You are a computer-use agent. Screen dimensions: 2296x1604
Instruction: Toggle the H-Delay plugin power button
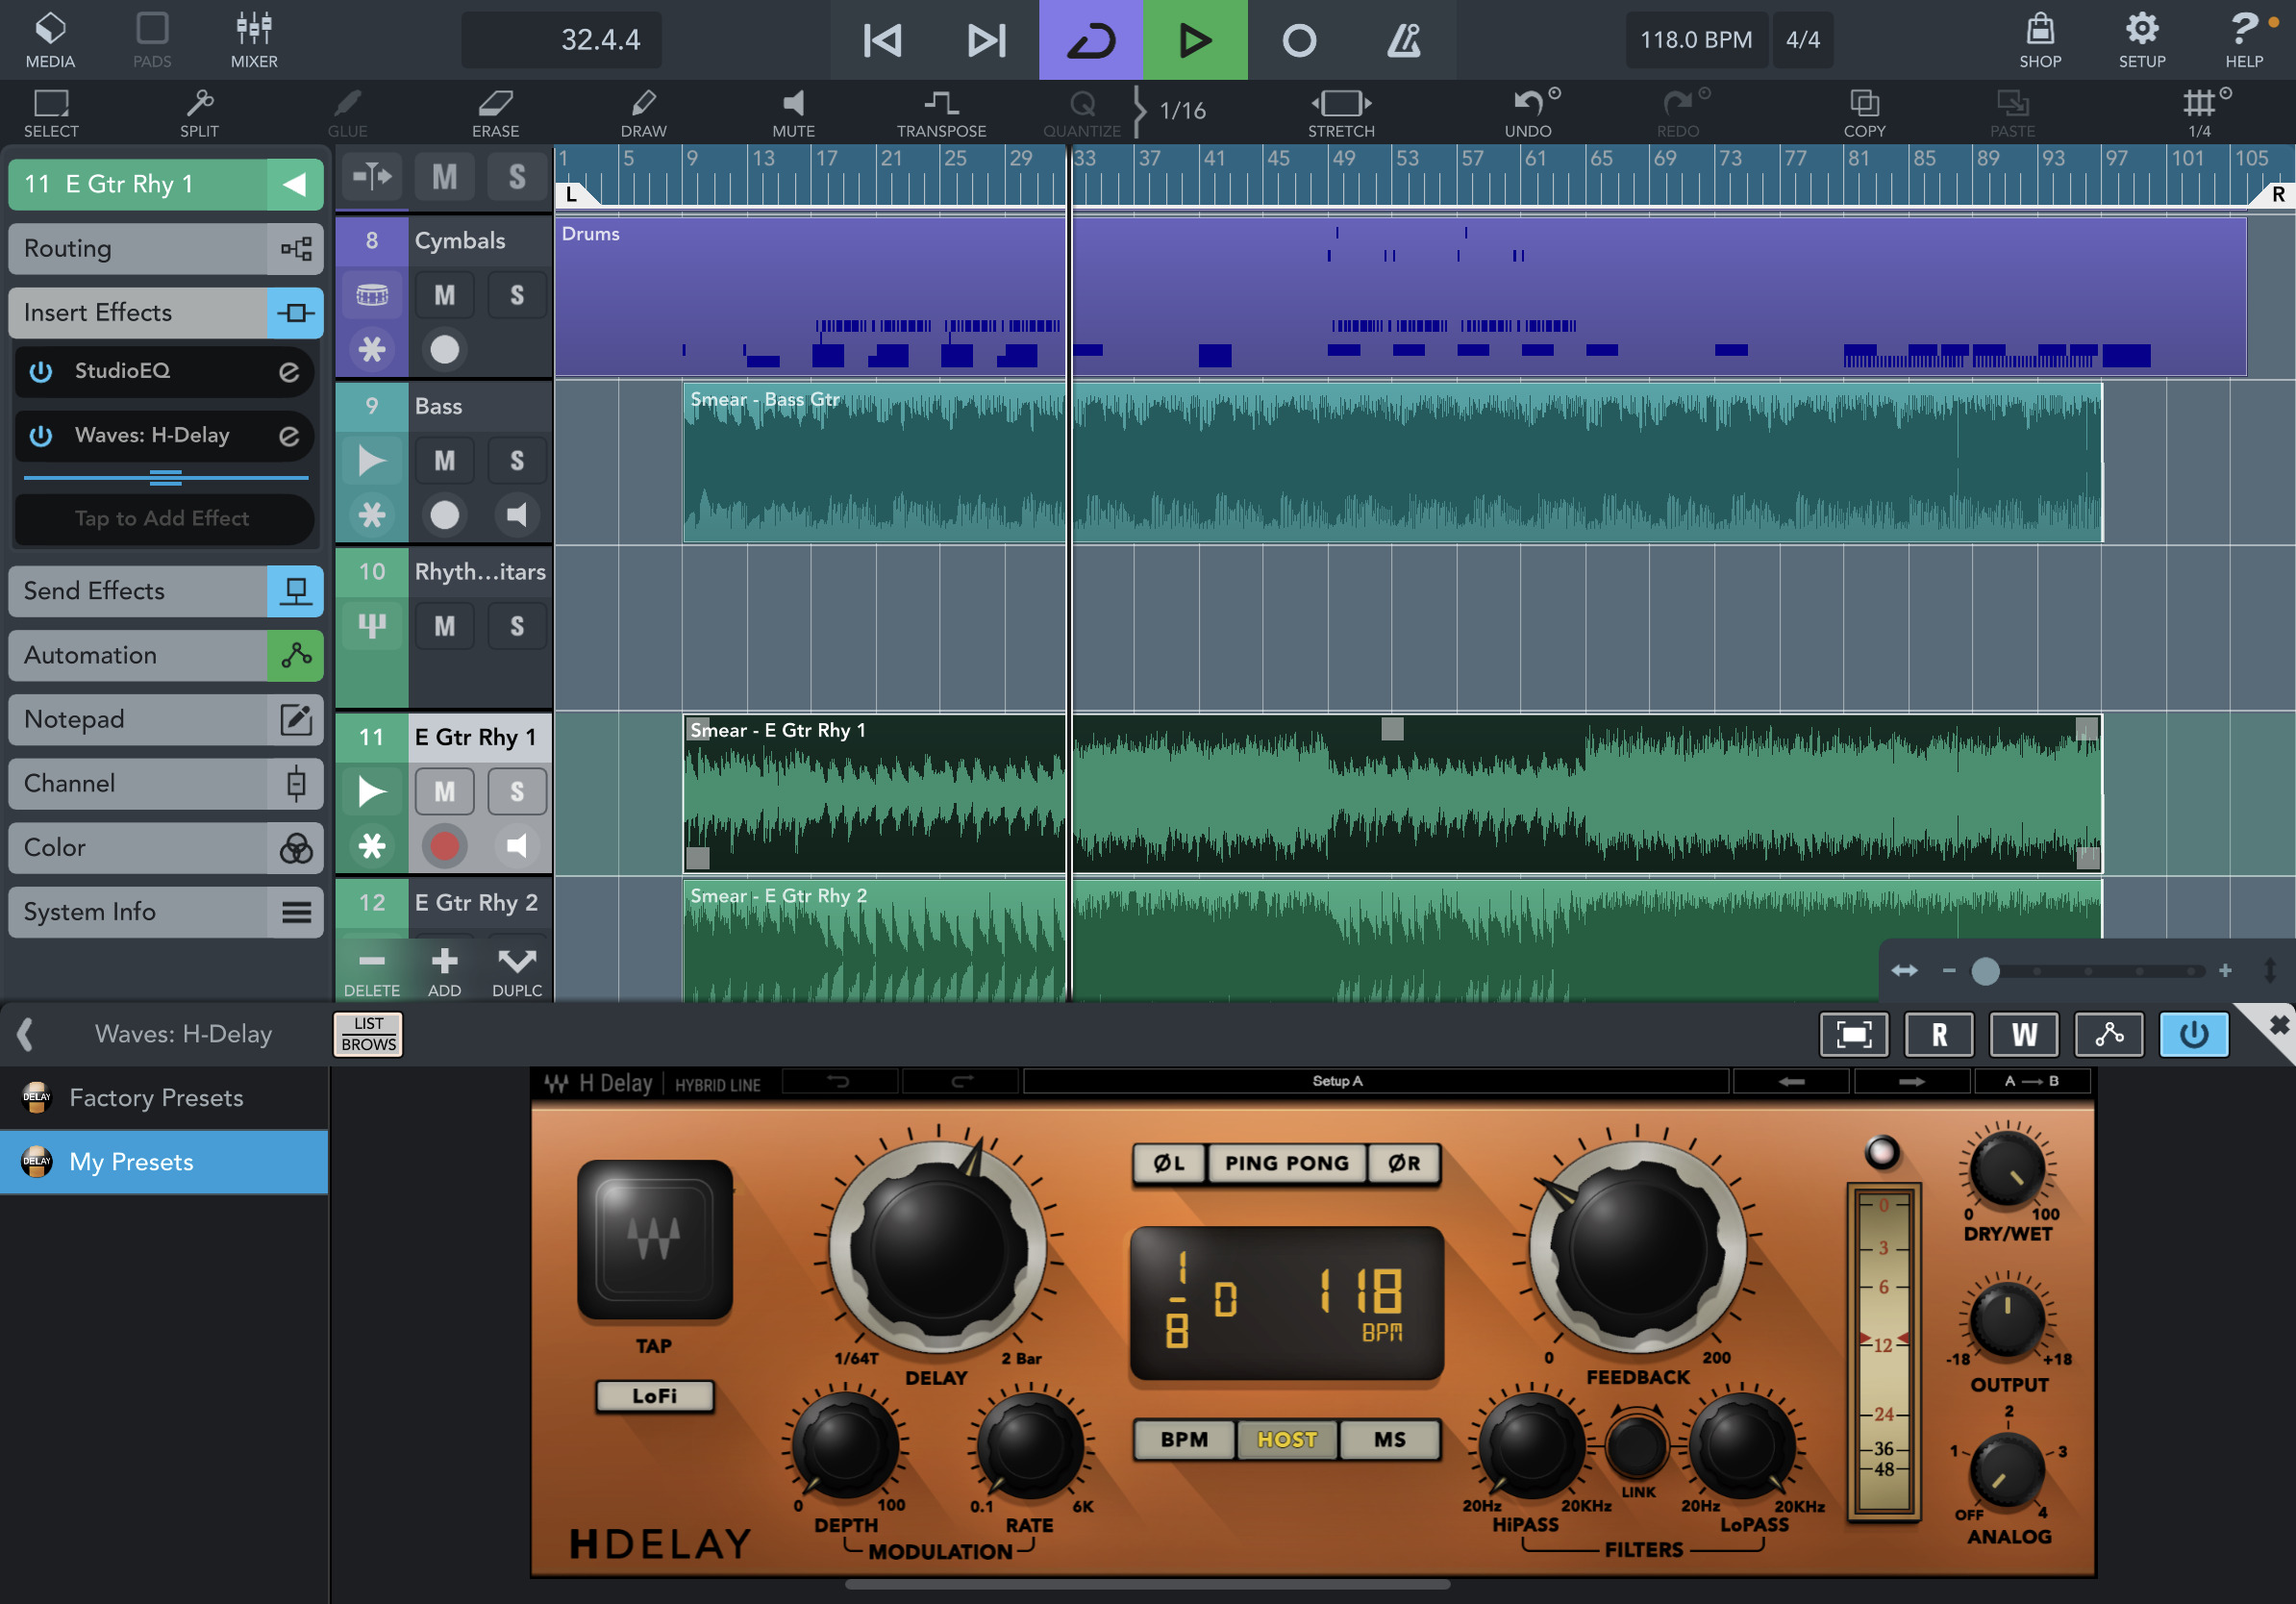click(2194, 1034)
